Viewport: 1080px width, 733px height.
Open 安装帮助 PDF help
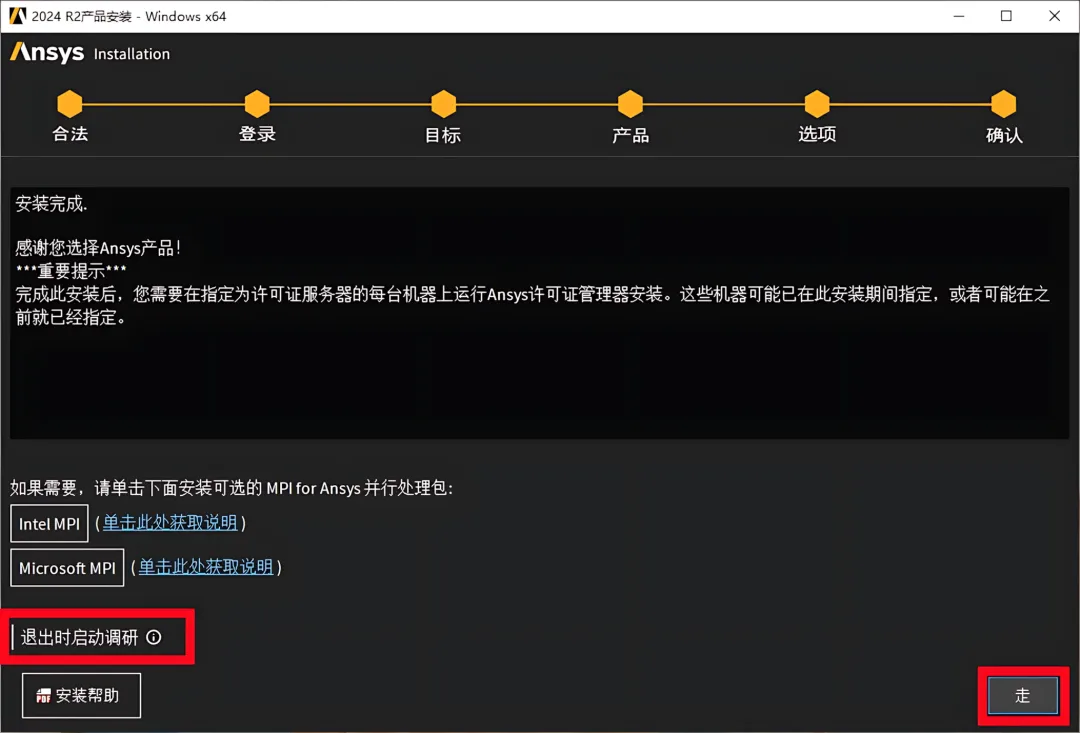coord(81,695)
